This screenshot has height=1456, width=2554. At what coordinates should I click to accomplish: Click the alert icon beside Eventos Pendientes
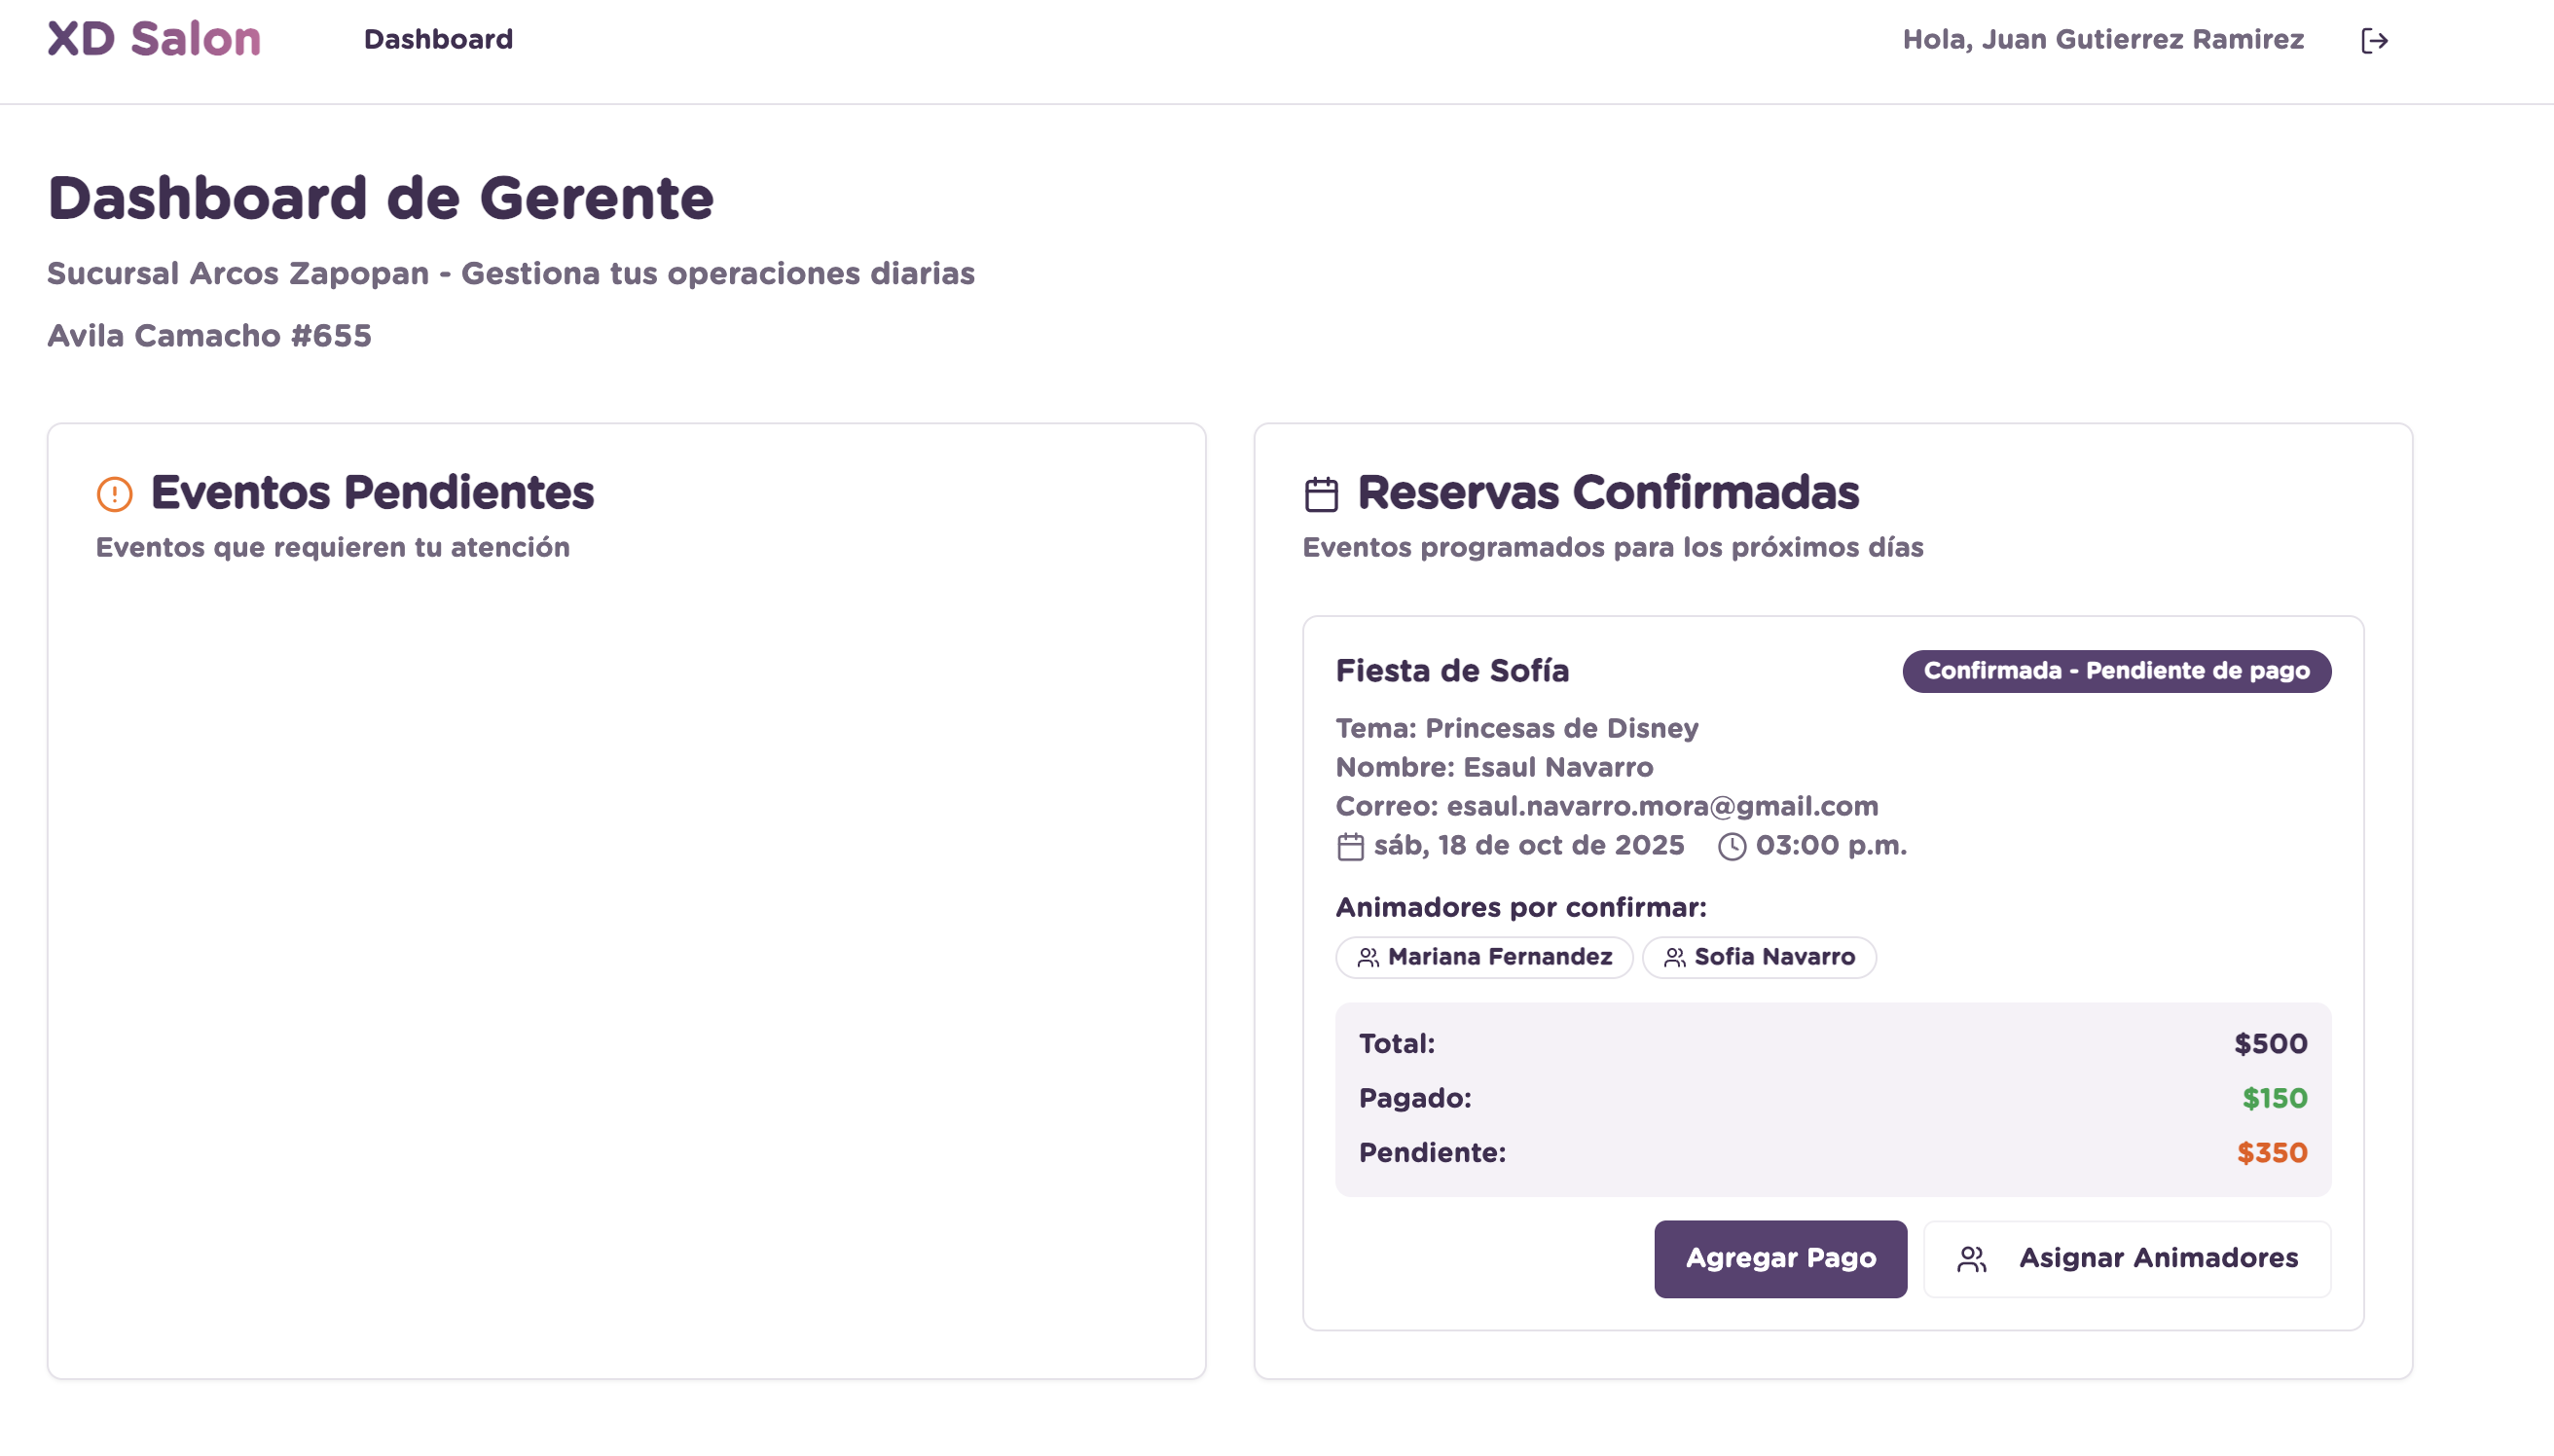click(116, 492)
